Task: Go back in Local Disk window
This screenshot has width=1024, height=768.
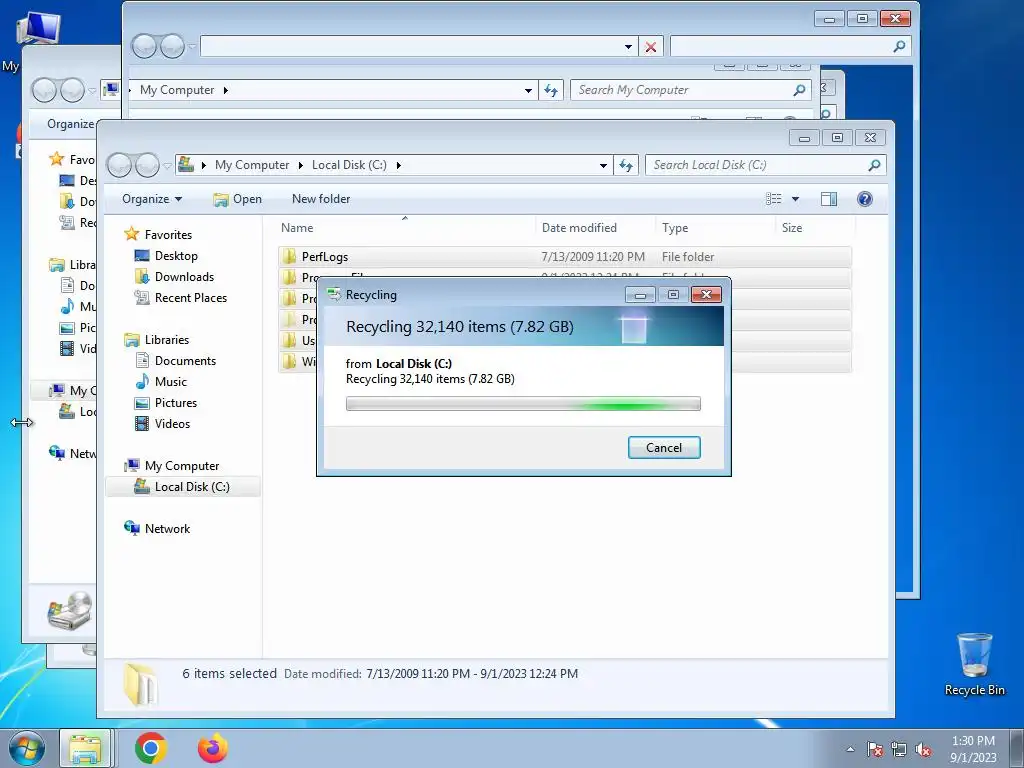Action: [x=120, y=165]
